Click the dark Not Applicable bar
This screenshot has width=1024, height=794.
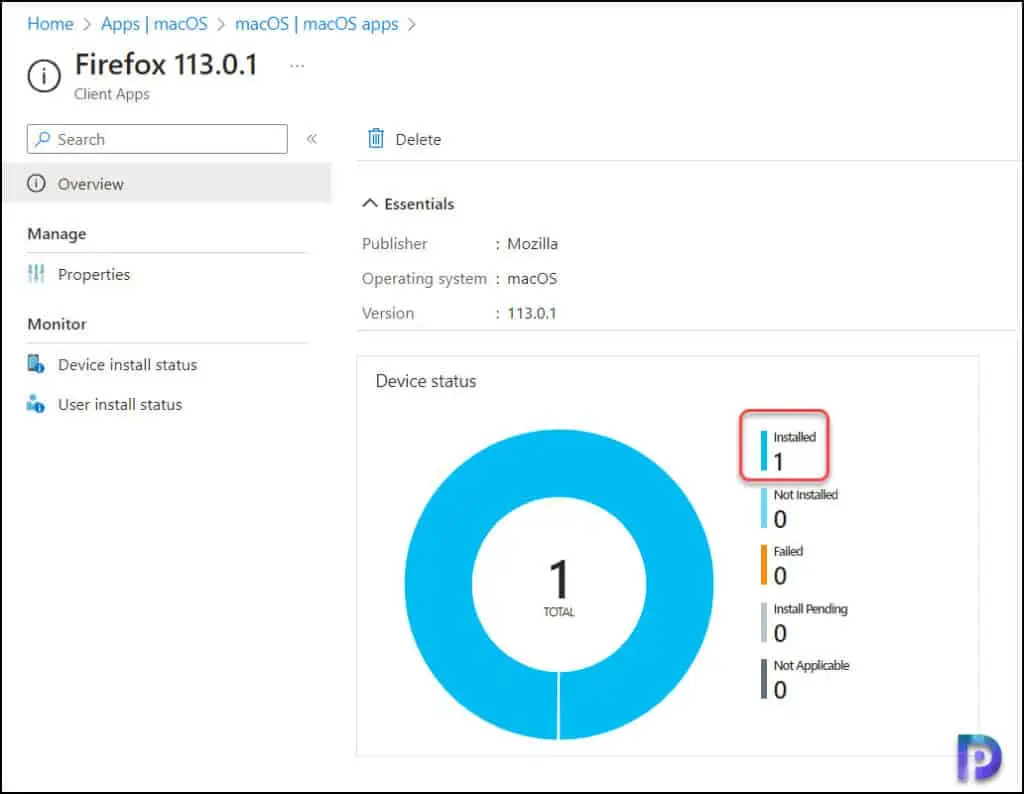point(764,679)
